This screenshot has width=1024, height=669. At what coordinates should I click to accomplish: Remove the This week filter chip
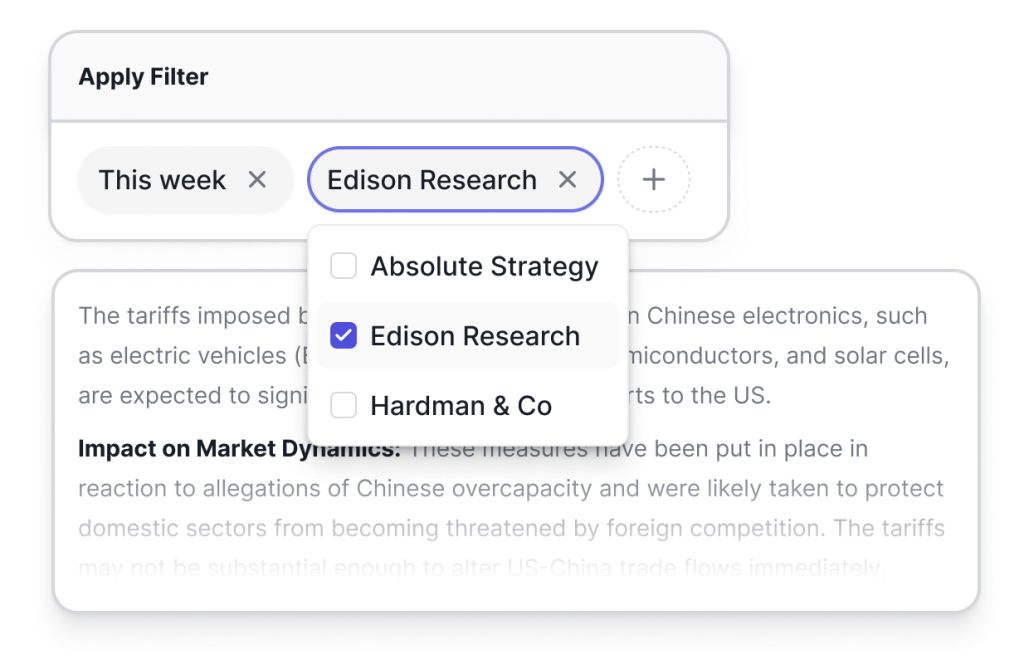257,180
